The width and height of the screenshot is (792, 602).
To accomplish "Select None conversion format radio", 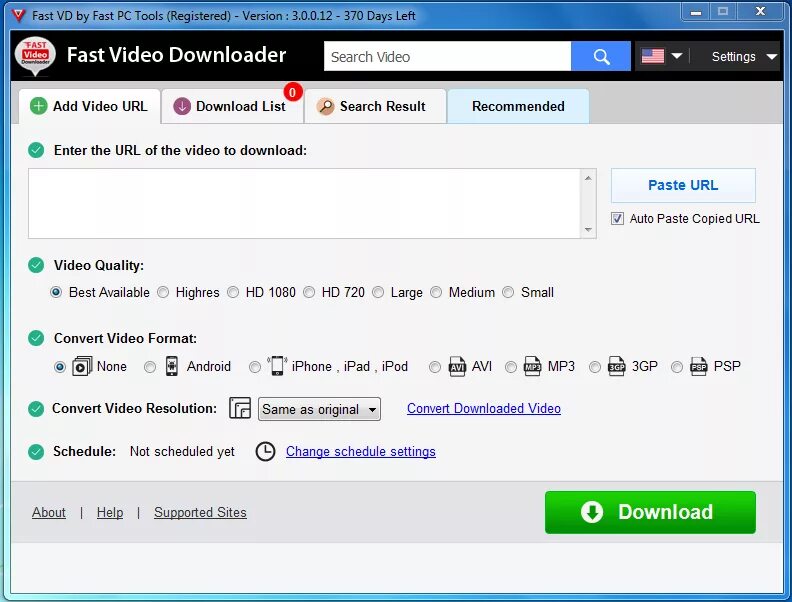I will click(x=60, y=367).
